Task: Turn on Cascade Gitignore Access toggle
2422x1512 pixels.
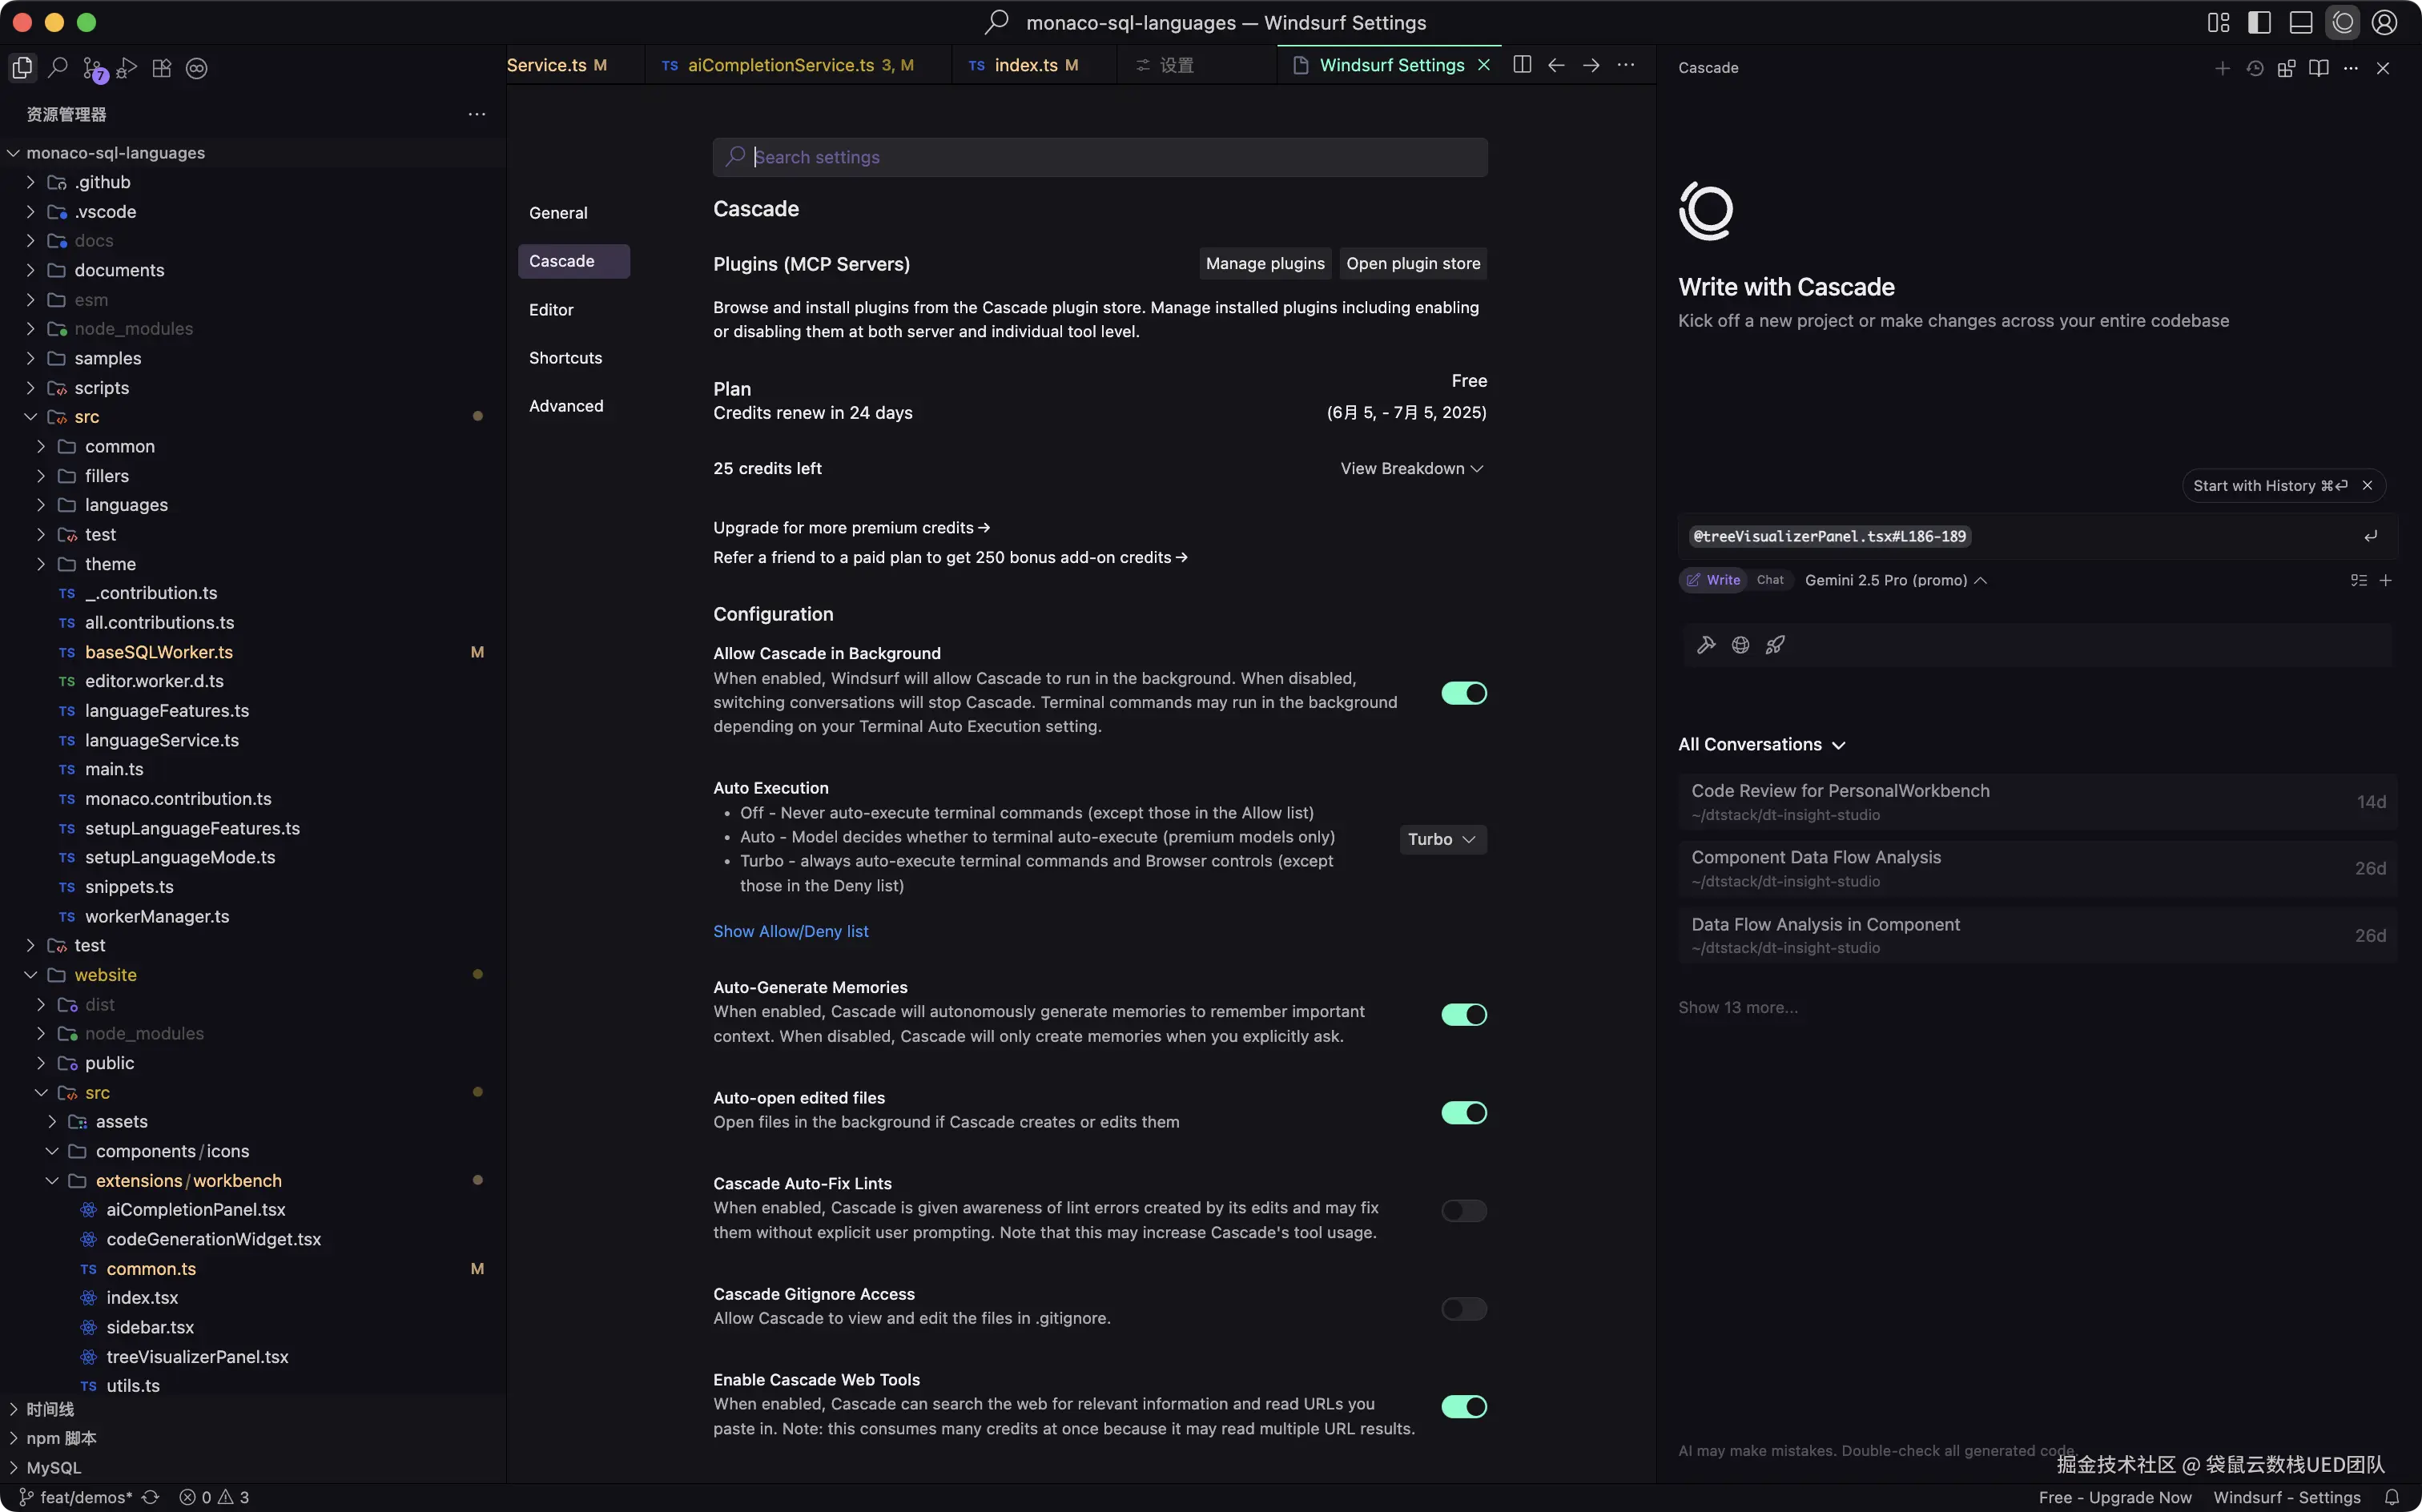Action: click(x=1463, y=1309)
